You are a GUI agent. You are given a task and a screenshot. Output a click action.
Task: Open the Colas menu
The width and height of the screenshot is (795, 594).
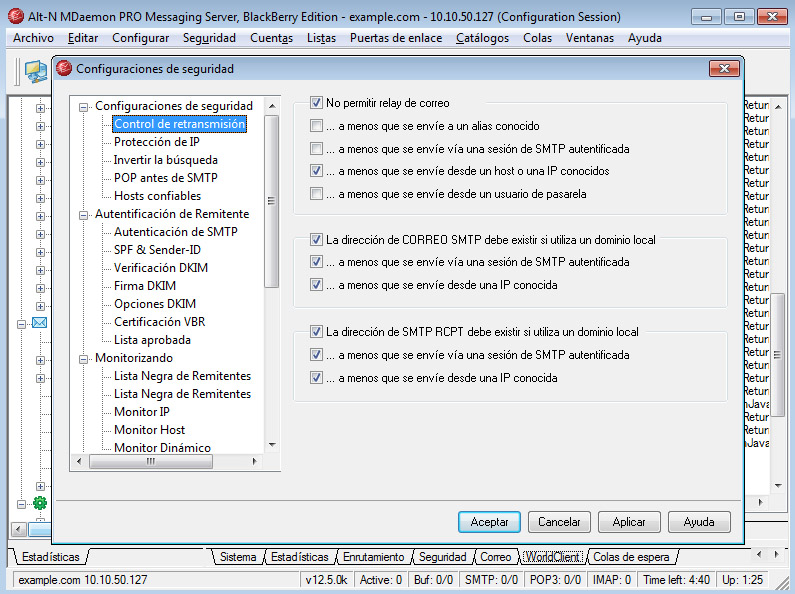(537, 38)
